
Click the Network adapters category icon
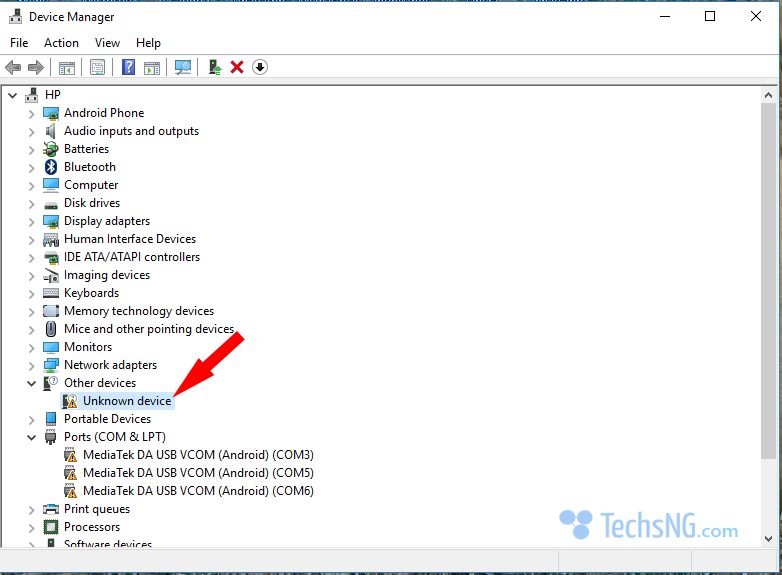click(51, 365)
